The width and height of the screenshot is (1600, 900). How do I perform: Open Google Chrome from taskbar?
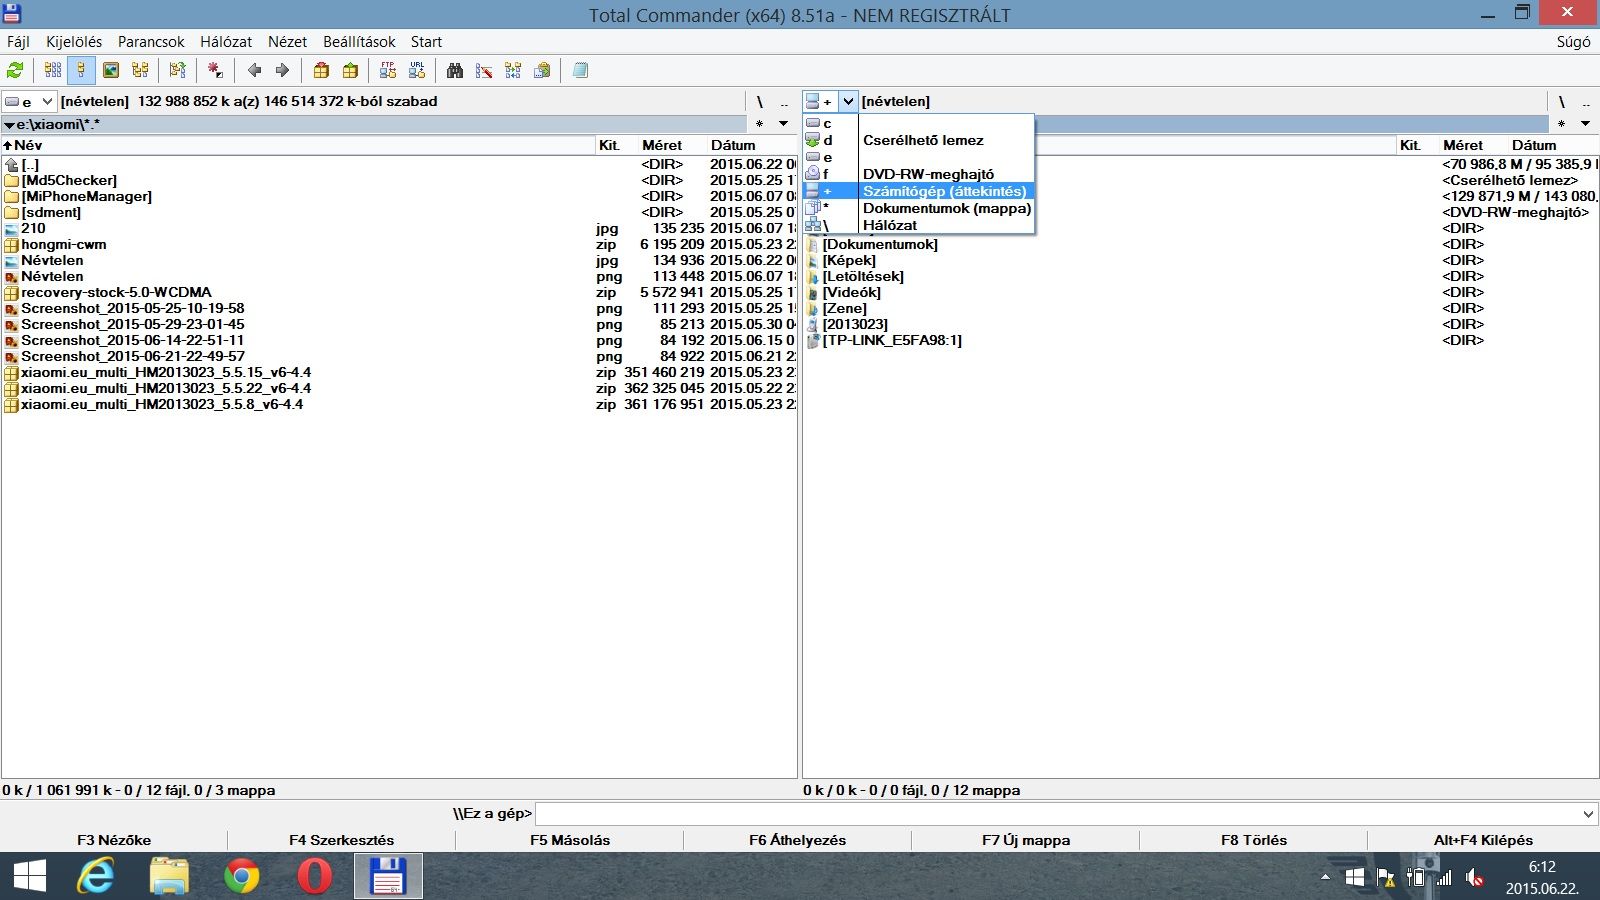pos(241,877)
